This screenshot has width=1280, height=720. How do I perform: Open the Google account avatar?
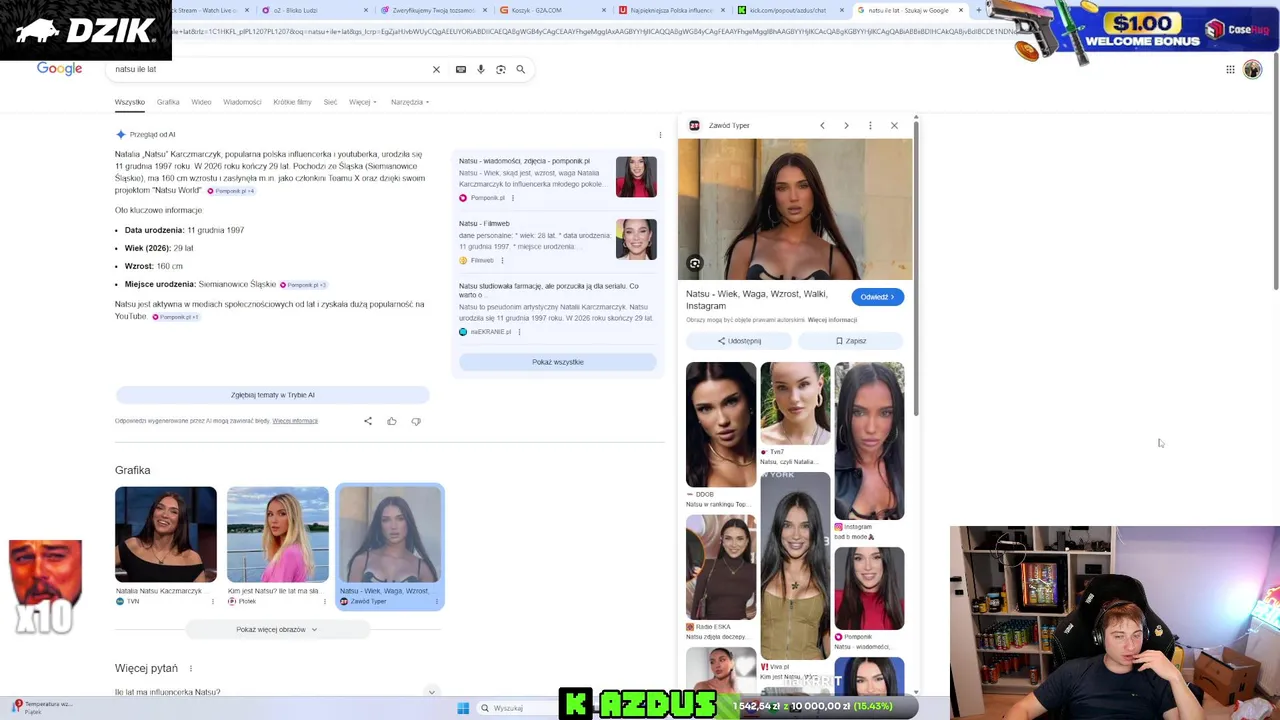(x=1252, y=69)
